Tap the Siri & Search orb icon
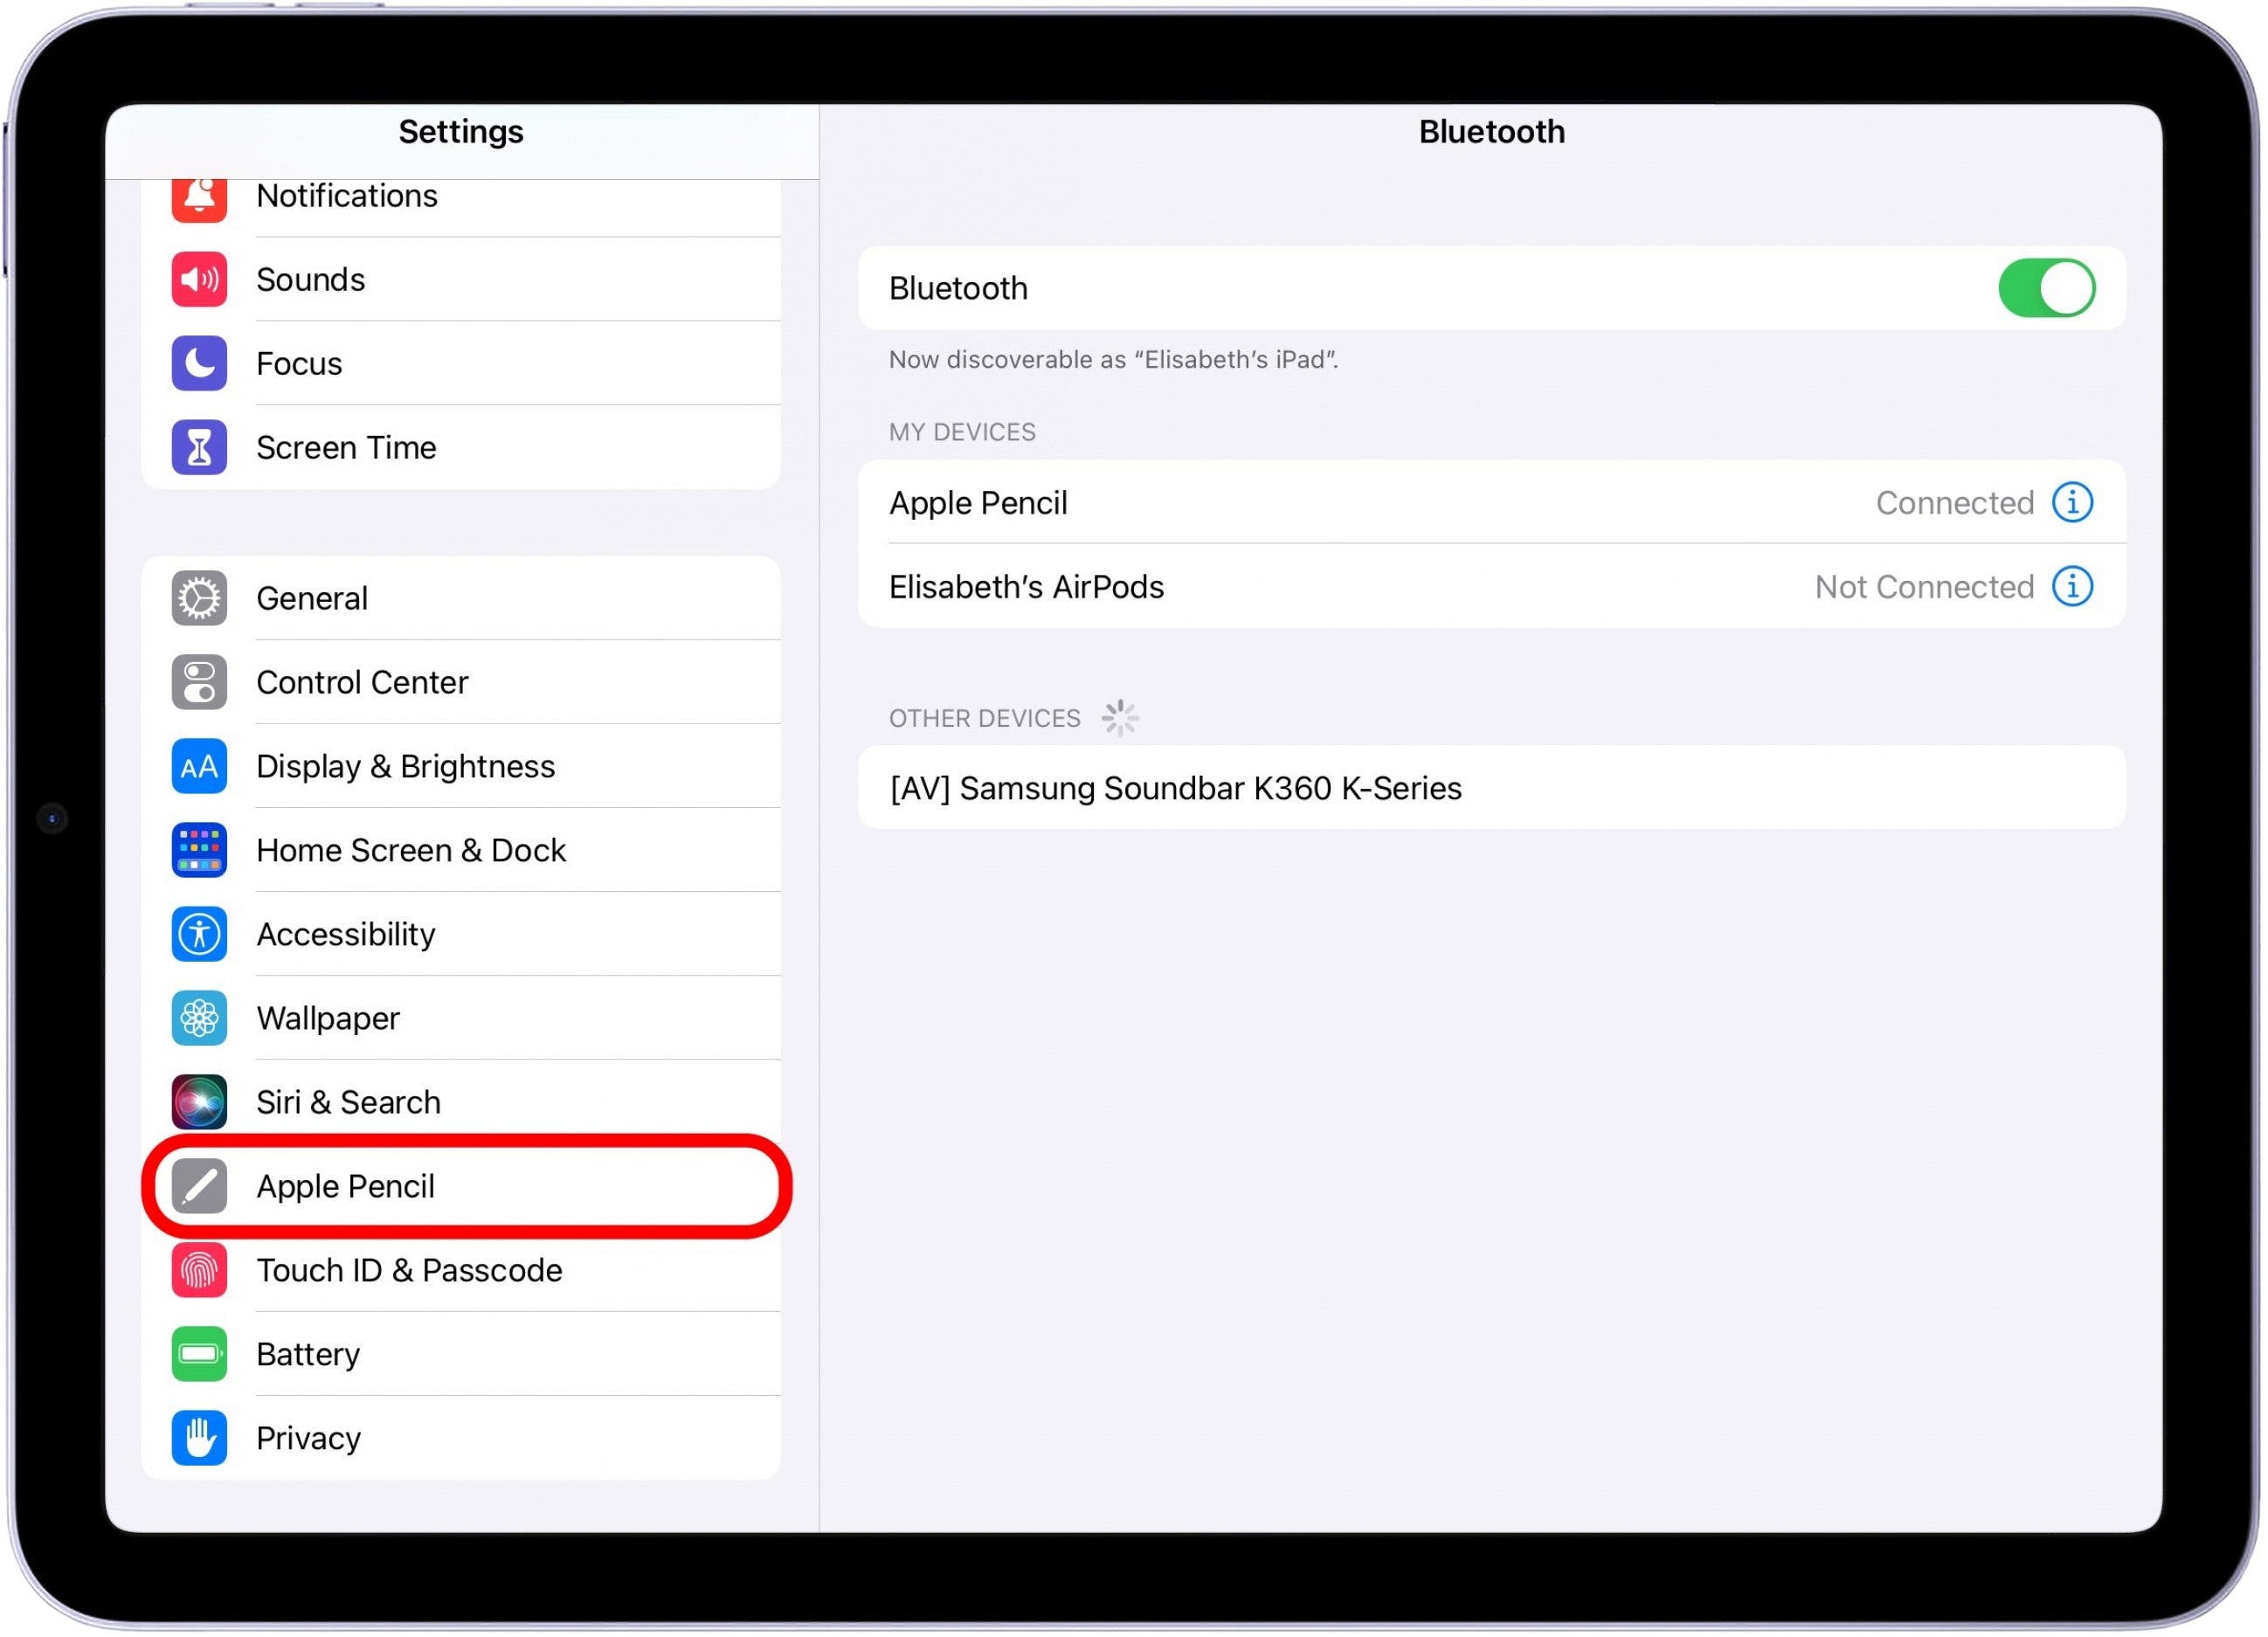Viewport: 2268px width, 1637px height. (x=199, y=1102)
